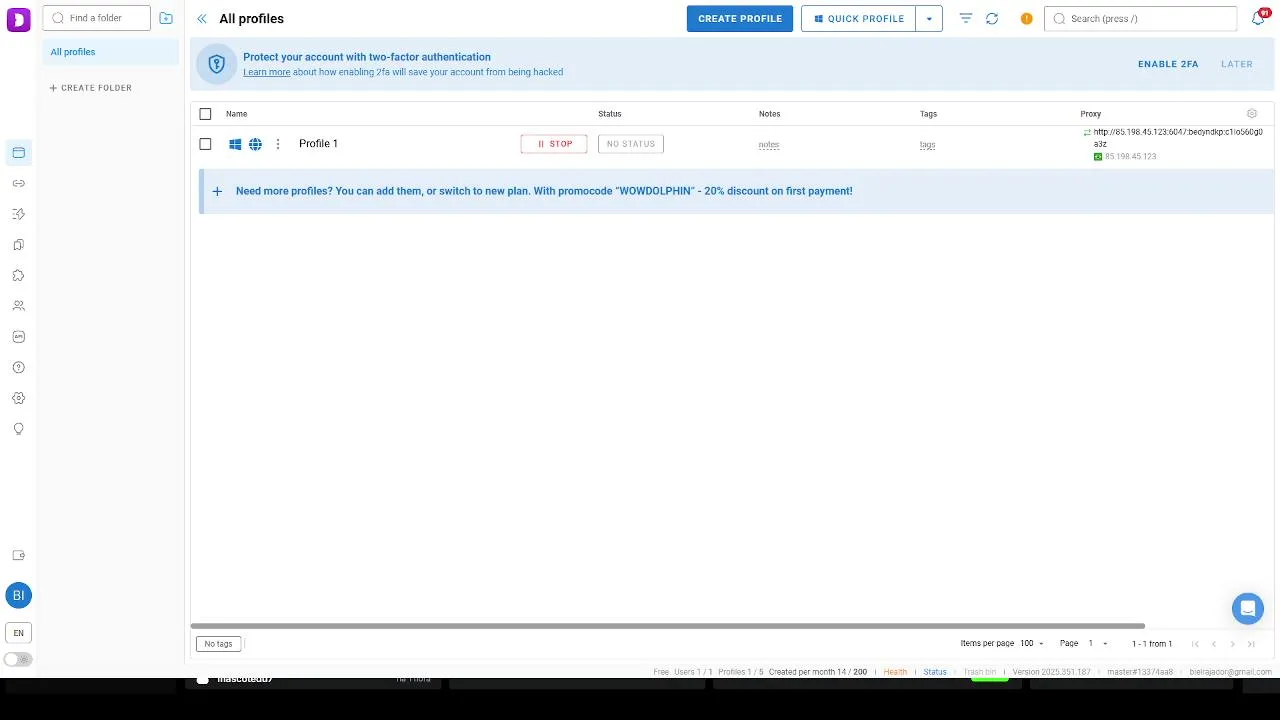Open the Extensions puzzle icon in sidebar
The height and width of the screenshot is (720, 1280).
(18, 275)
